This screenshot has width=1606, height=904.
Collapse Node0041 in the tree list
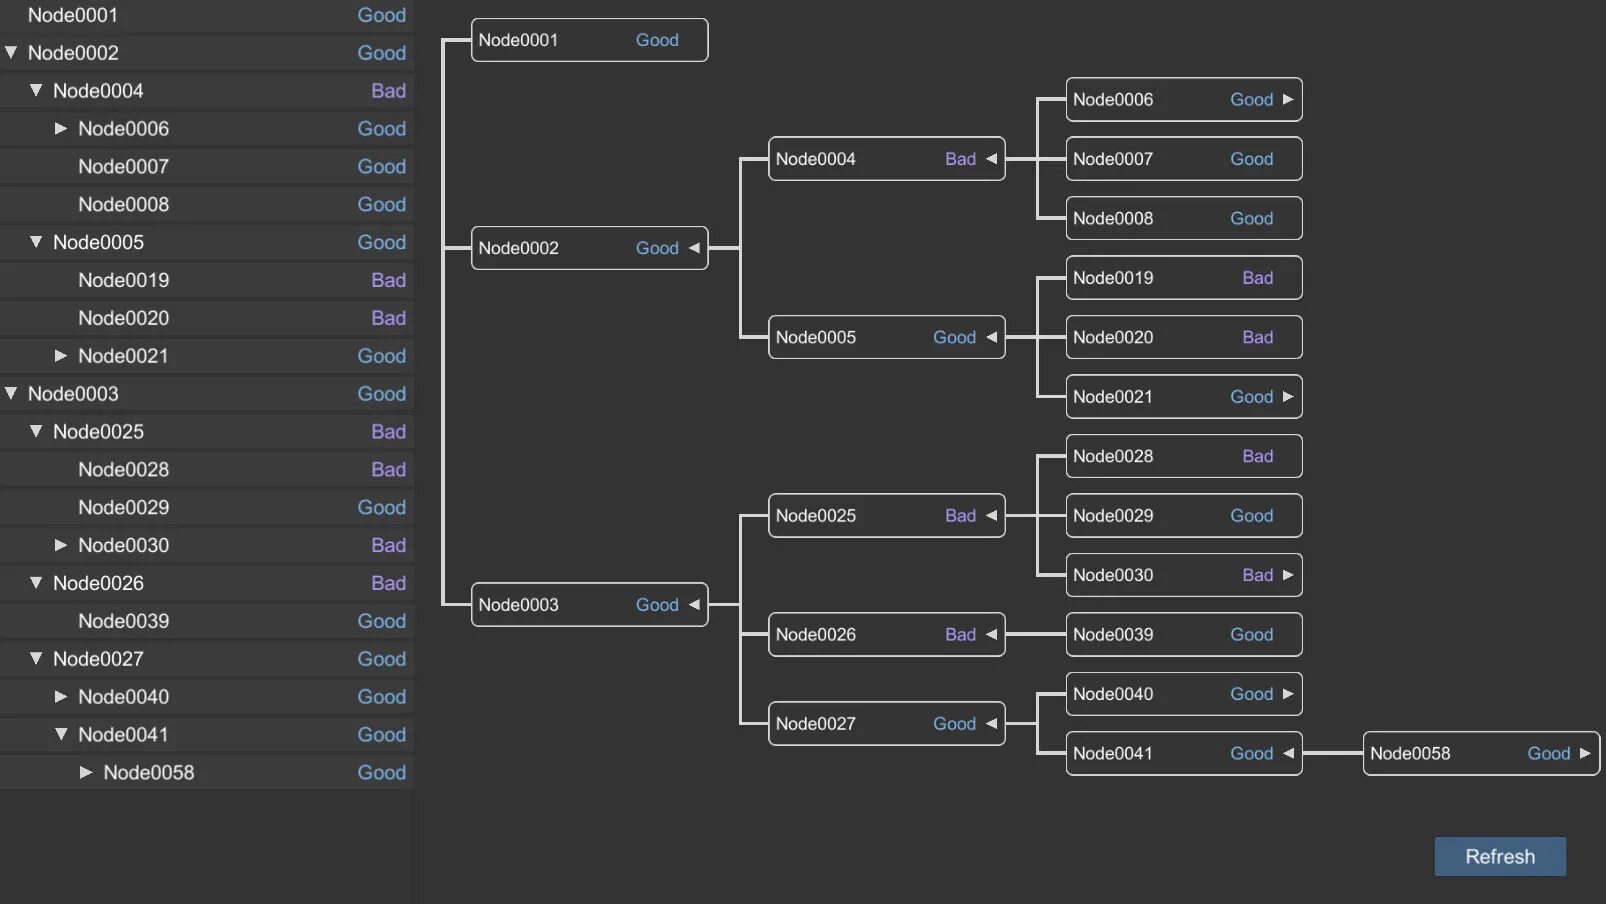click(61, 734)
